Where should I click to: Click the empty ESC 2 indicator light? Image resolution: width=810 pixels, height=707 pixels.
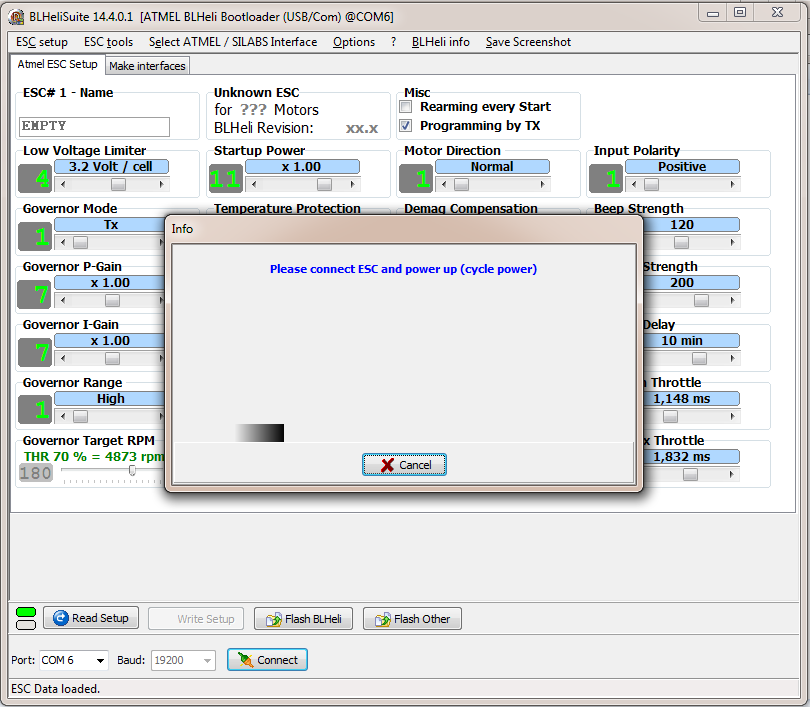tap(26, 625)
